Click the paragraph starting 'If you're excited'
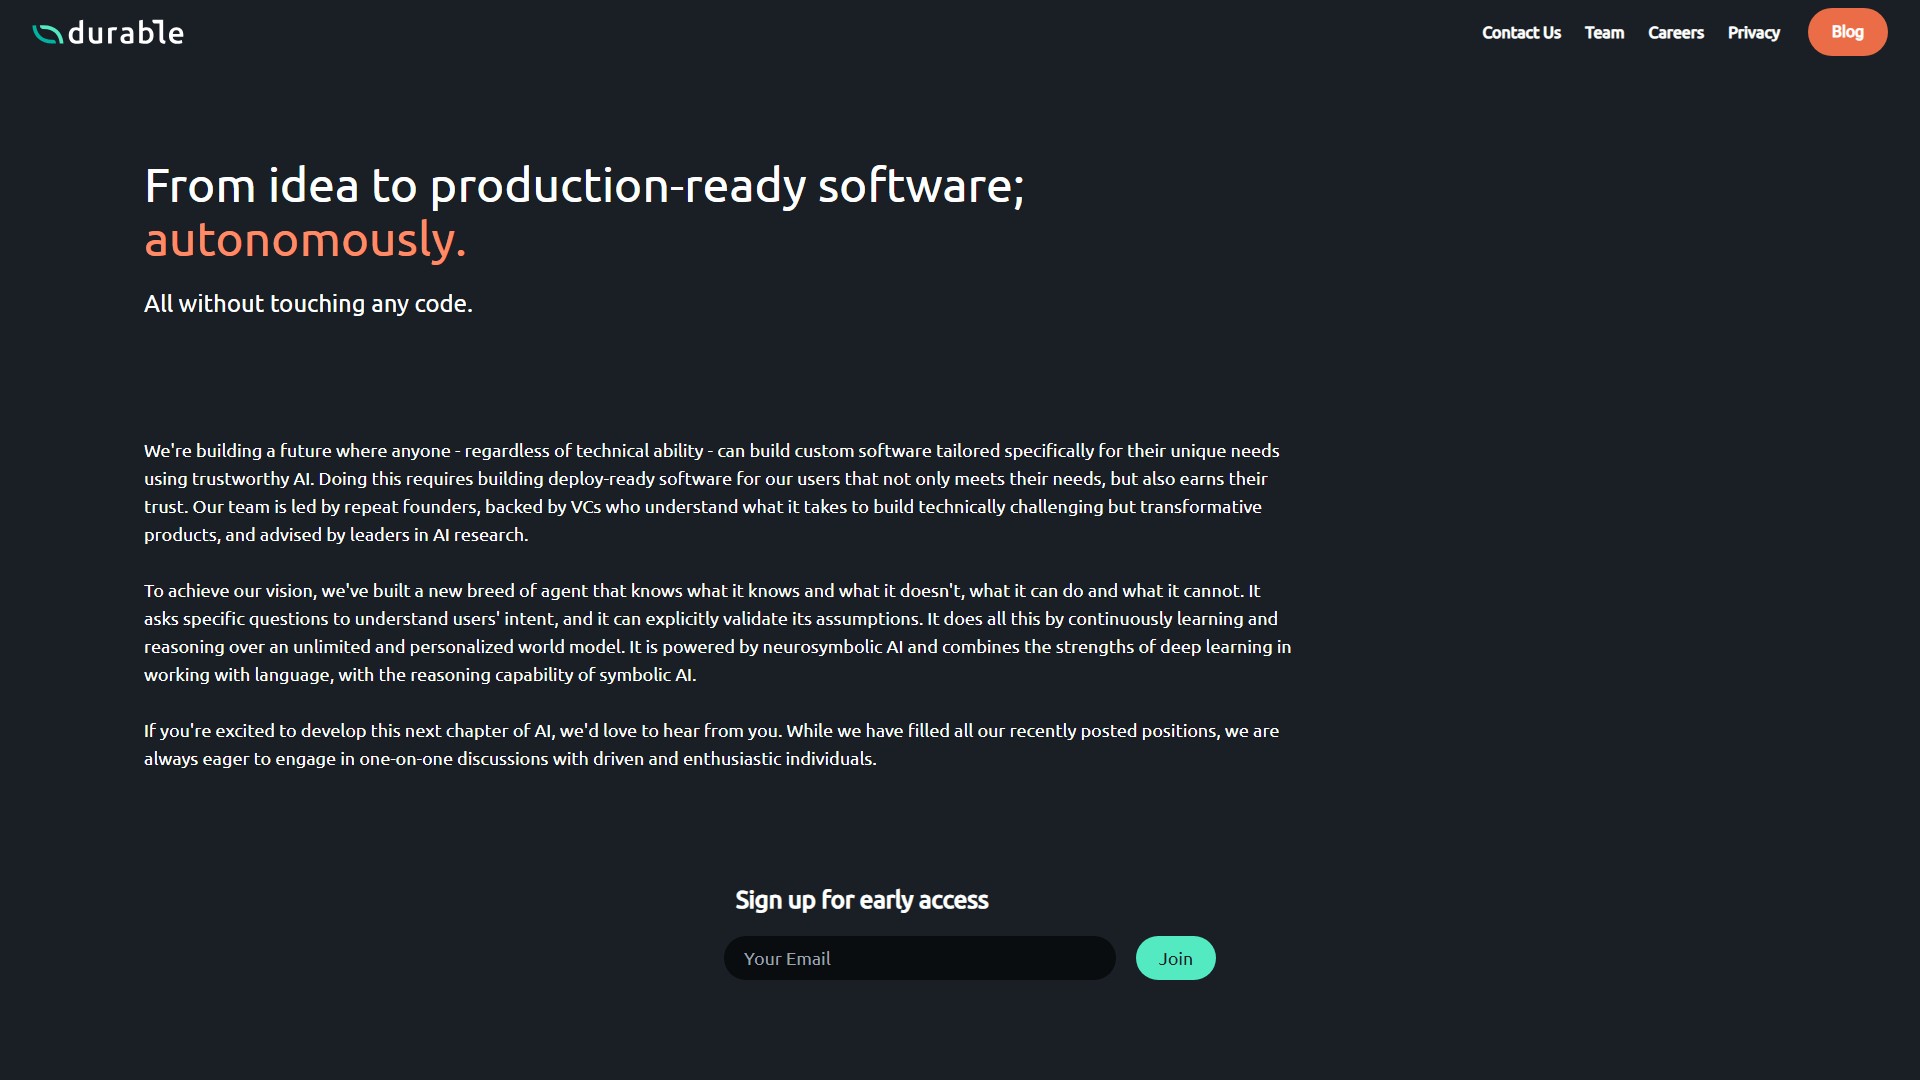This screenshot has width=1920, height=1080. pos(710,745)
